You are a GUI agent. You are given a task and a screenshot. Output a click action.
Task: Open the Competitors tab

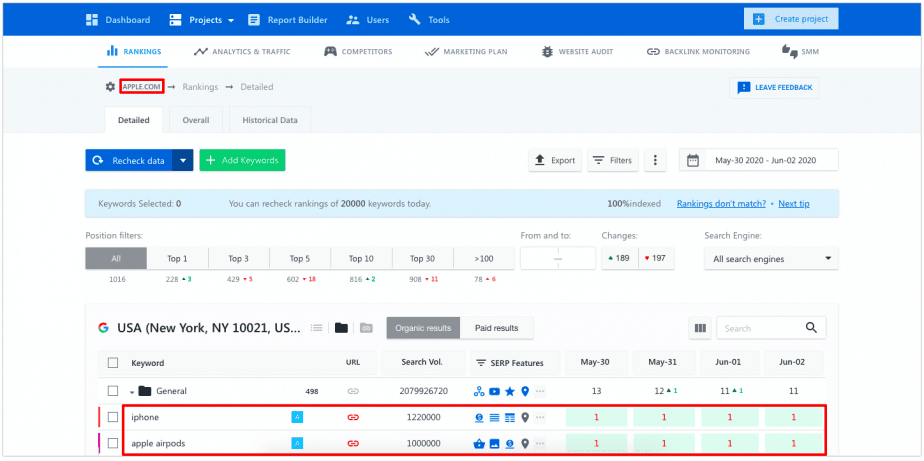pos(358,51)
